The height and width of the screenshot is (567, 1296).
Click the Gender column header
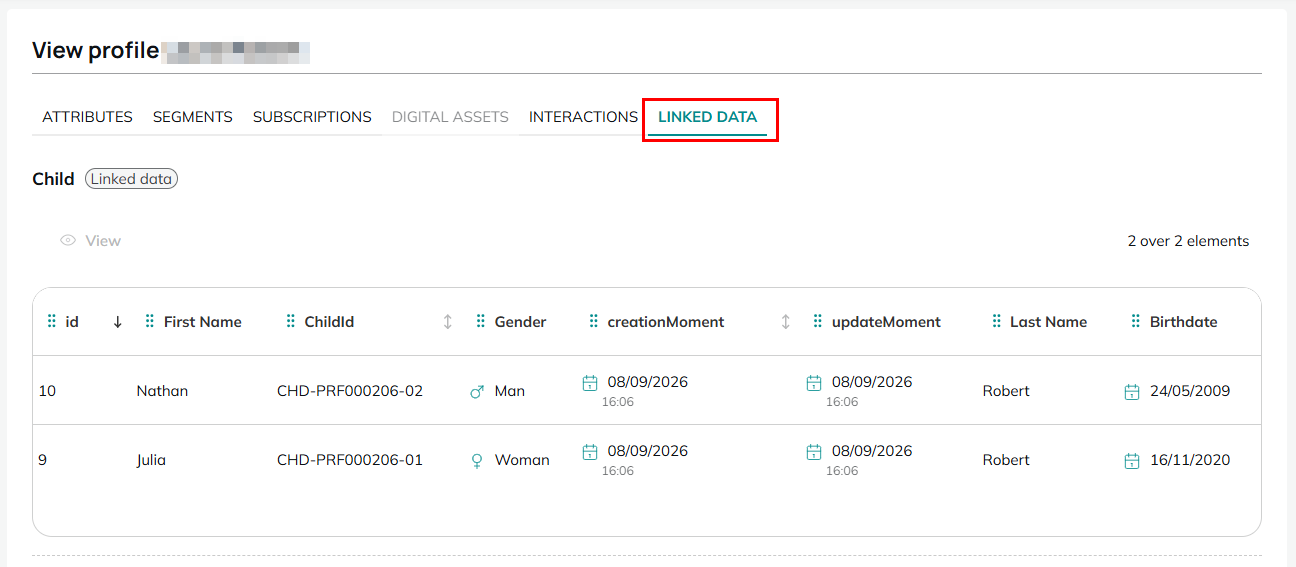[x=521, y=322]
